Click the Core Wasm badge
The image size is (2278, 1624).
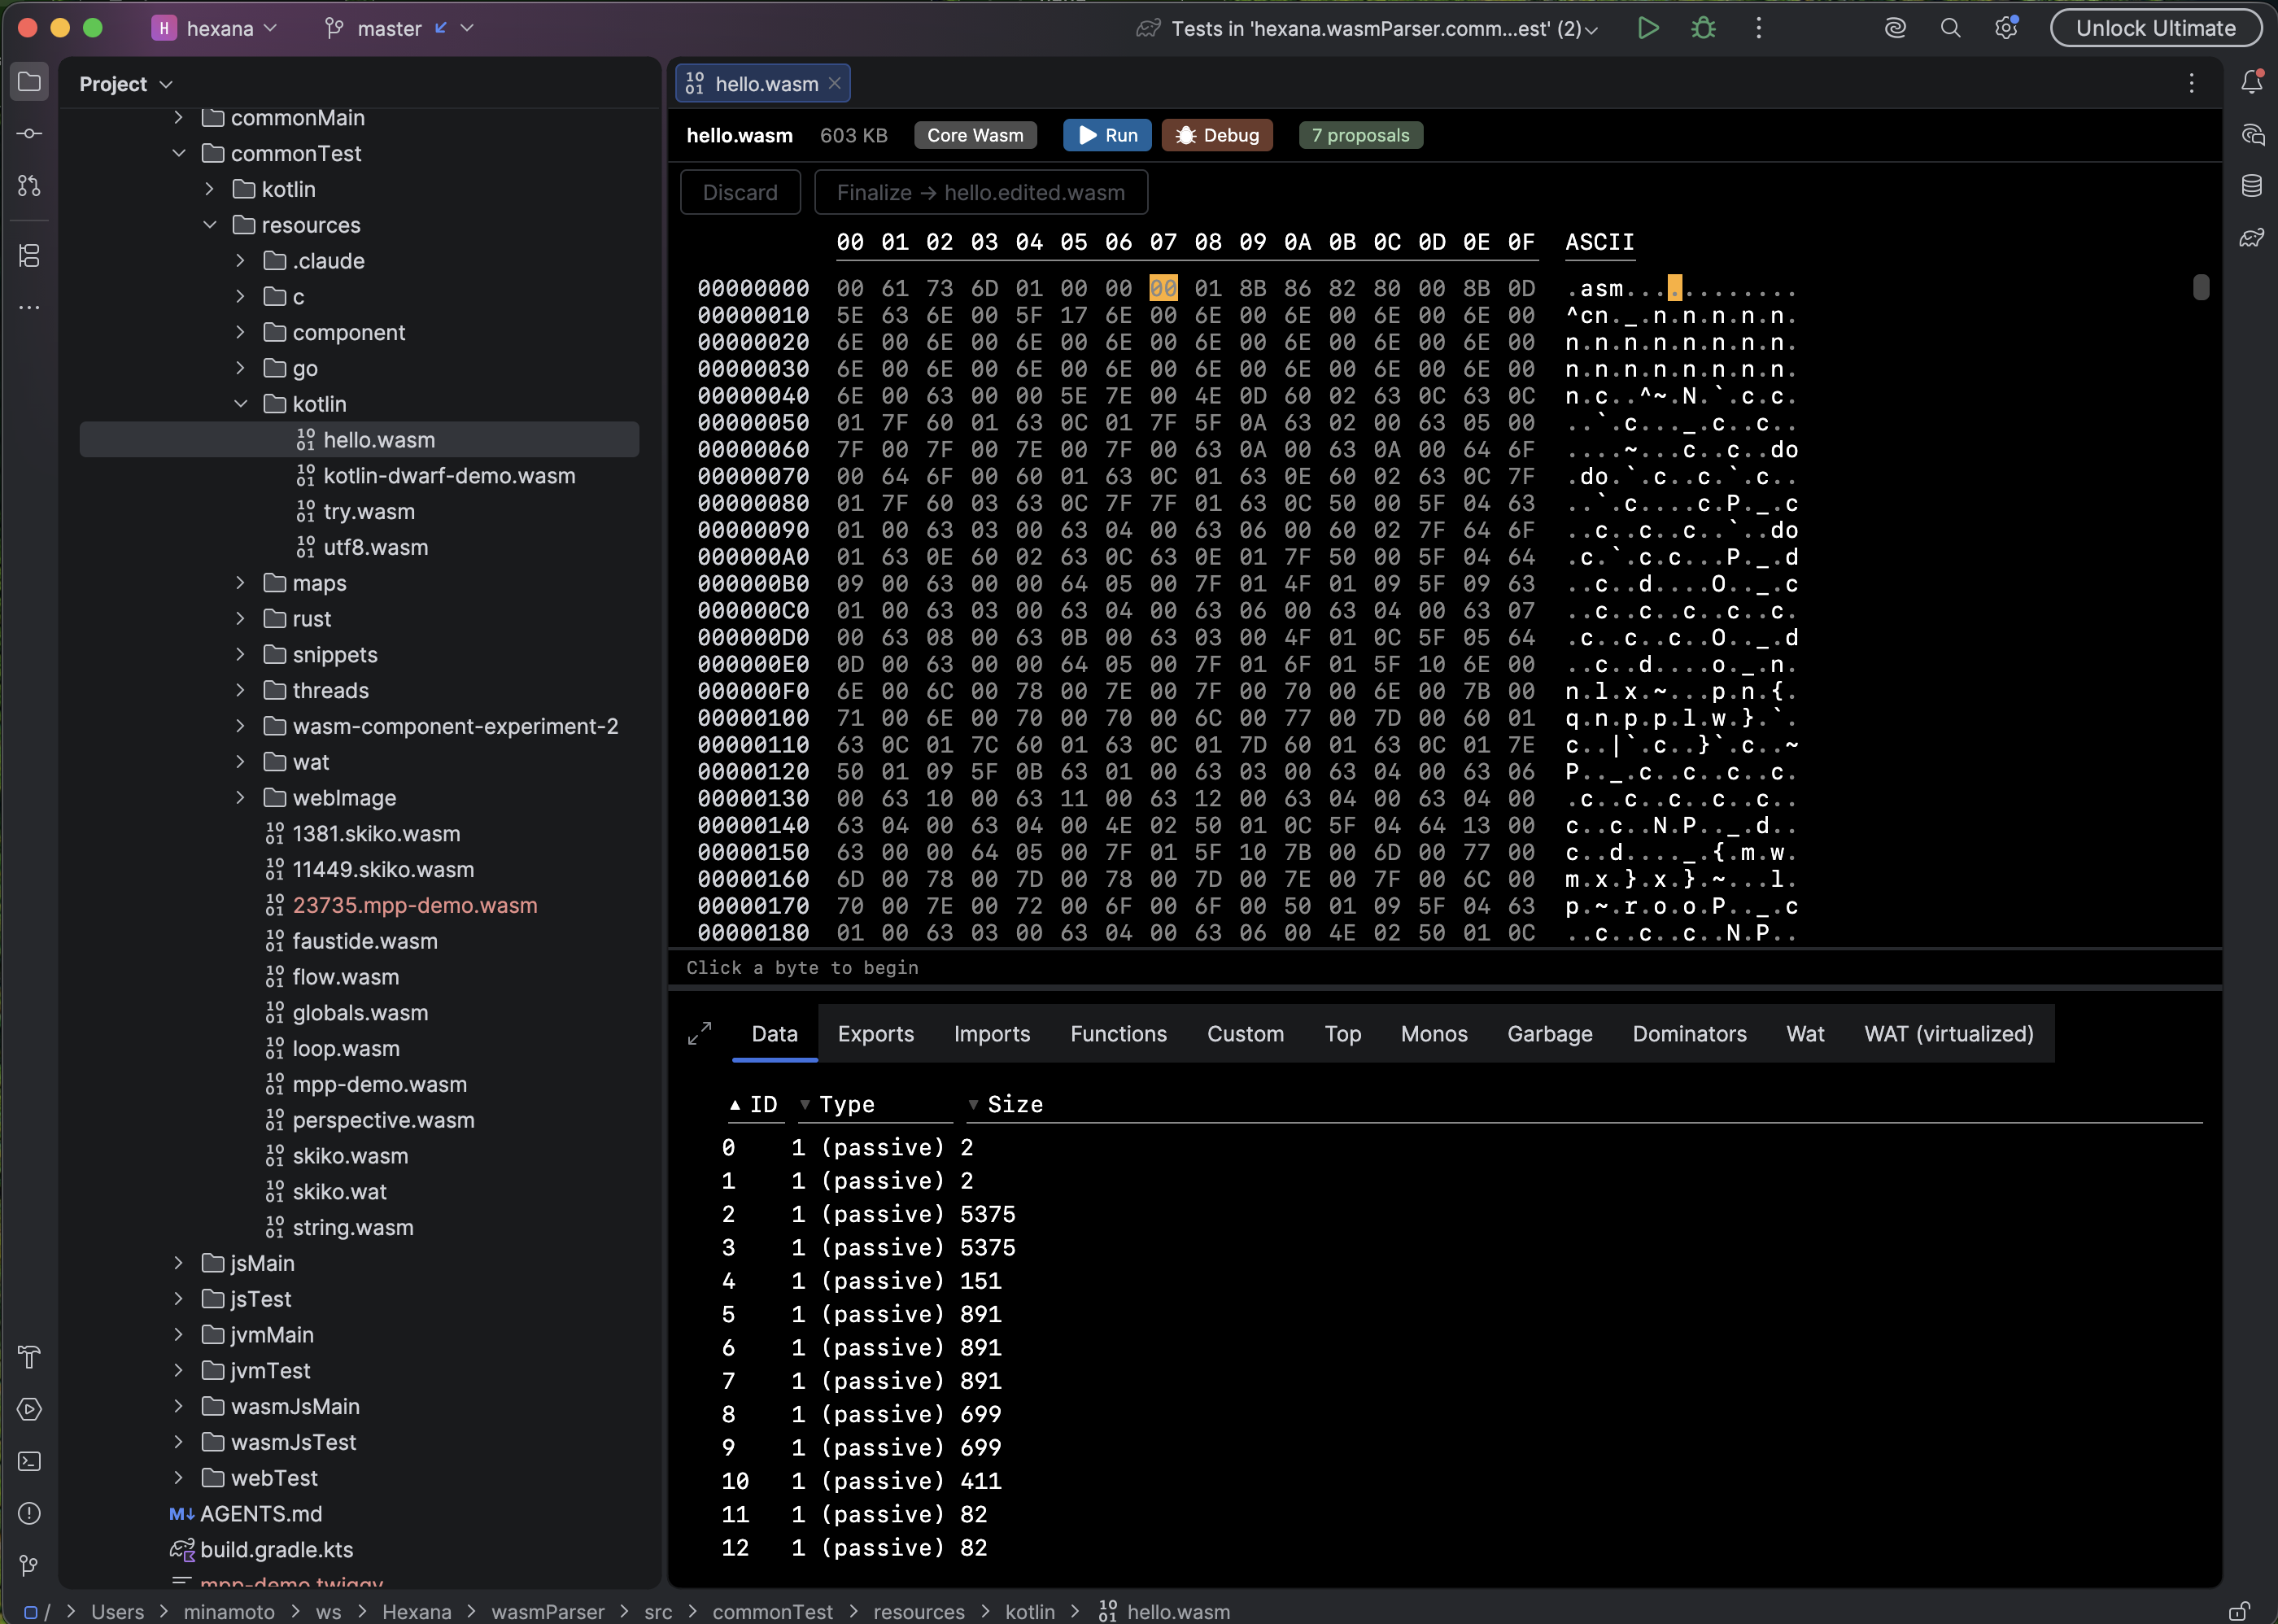pyautogui.click(x=975, y=135)
